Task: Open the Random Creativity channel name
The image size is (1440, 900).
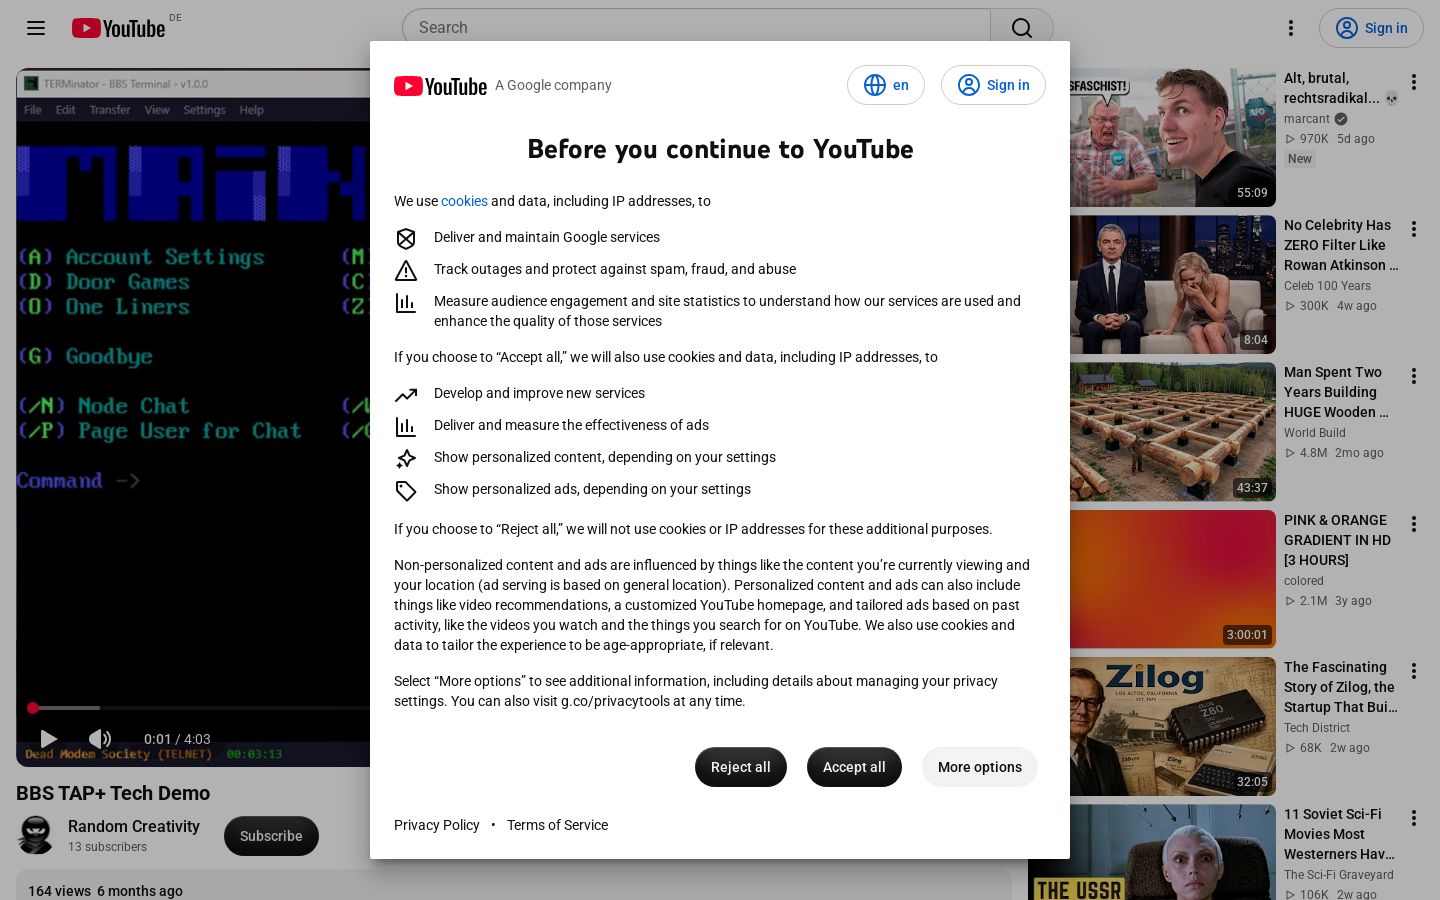Action: (134, 826)
